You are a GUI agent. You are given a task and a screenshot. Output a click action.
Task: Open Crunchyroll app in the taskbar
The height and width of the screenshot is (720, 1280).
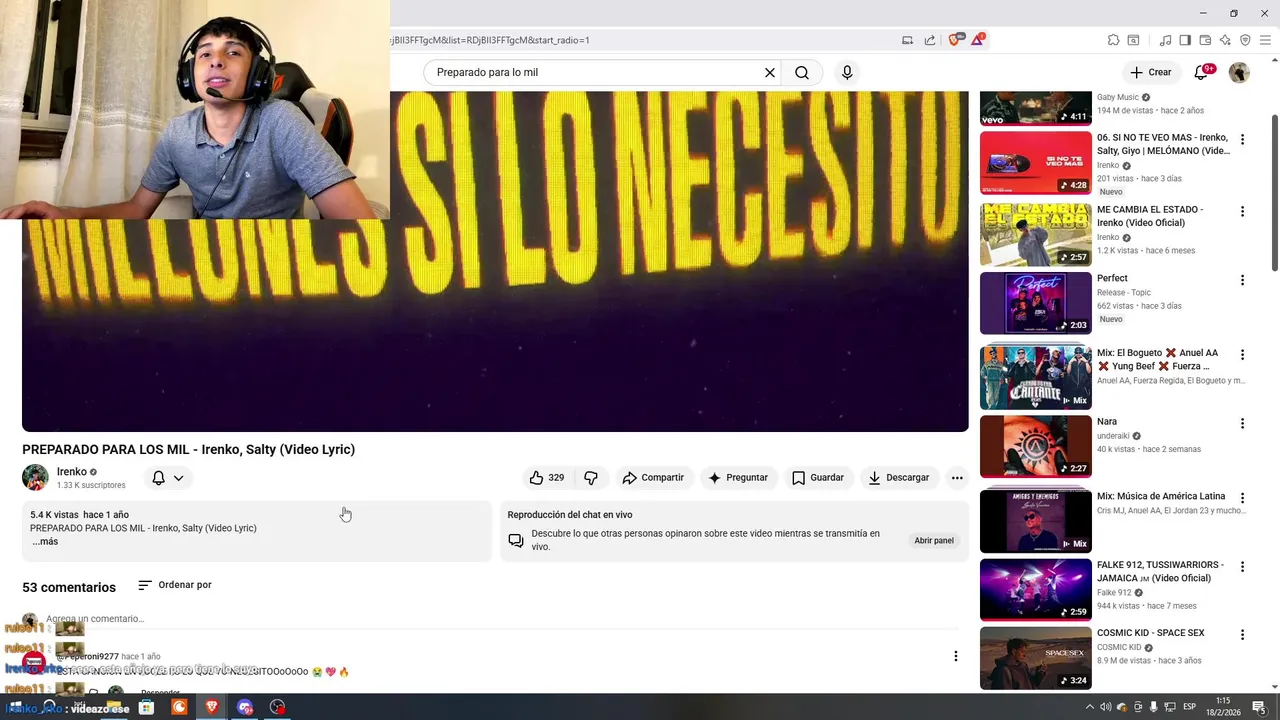tap(180, 707)
